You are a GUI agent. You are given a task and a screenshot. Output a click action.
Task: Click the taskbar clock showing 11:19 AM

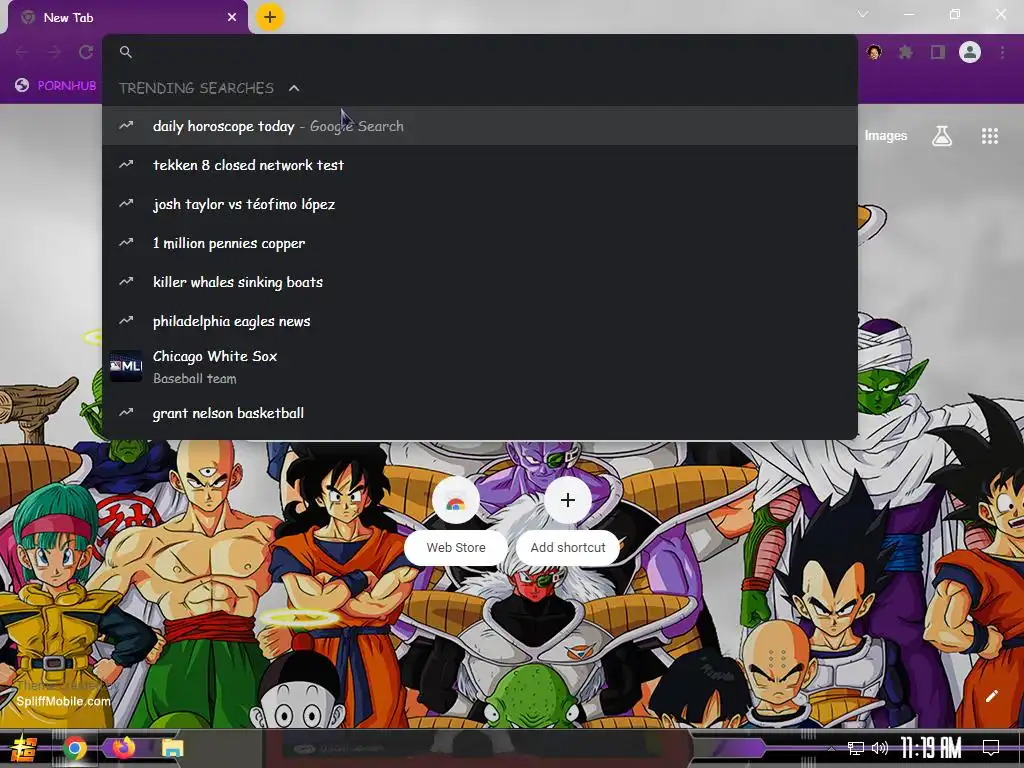coord(931,748)
